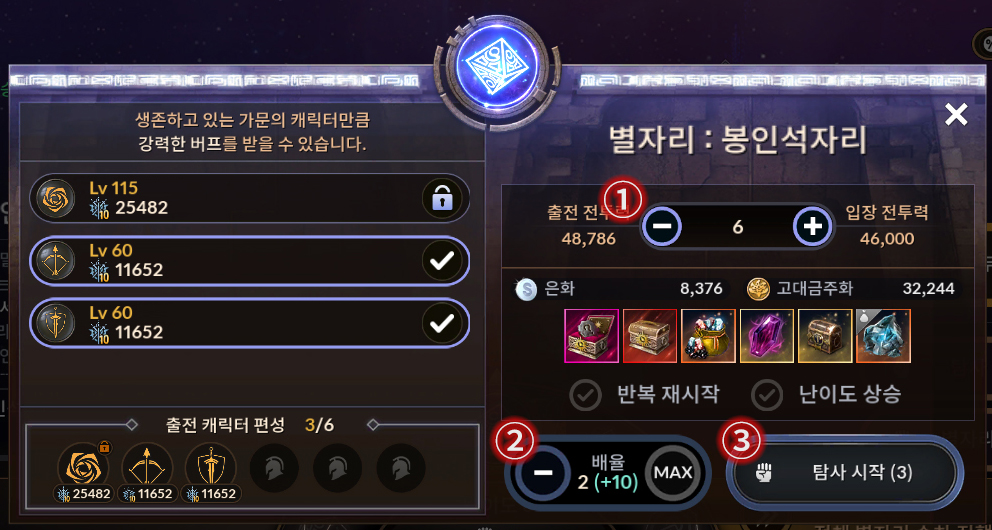
Task: Select the rose character in lineup slot
Action: (x=83, y=467)
